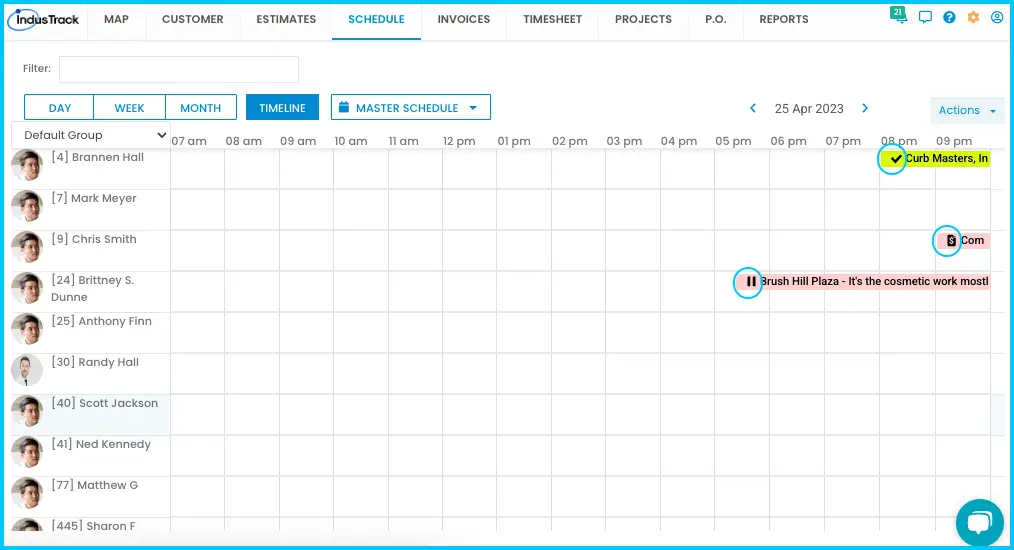Screen dimensions: 1014x550
Task: Select technician [41] Ned Kennedy
Action: click(101, 445)
